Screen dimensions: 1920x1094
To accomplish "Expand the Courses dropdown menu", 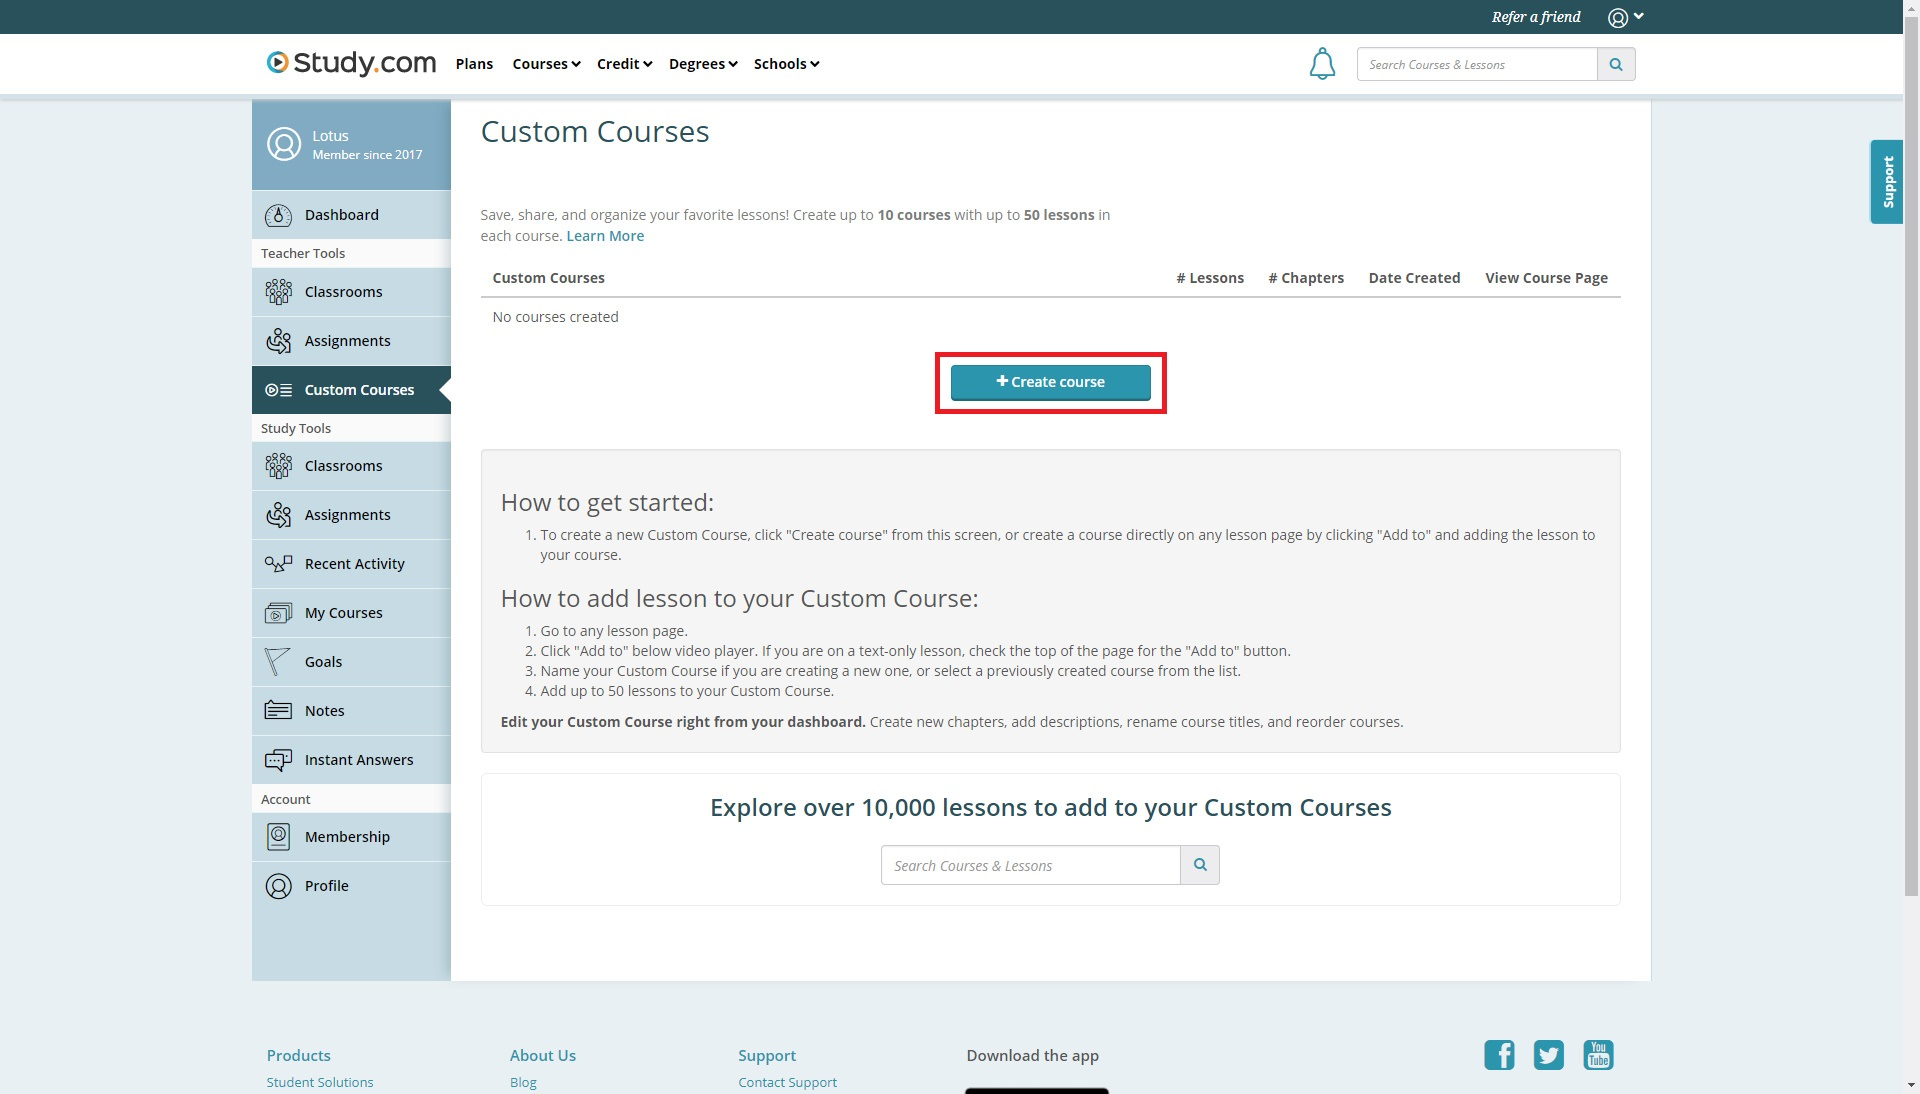I will point(545,63).
